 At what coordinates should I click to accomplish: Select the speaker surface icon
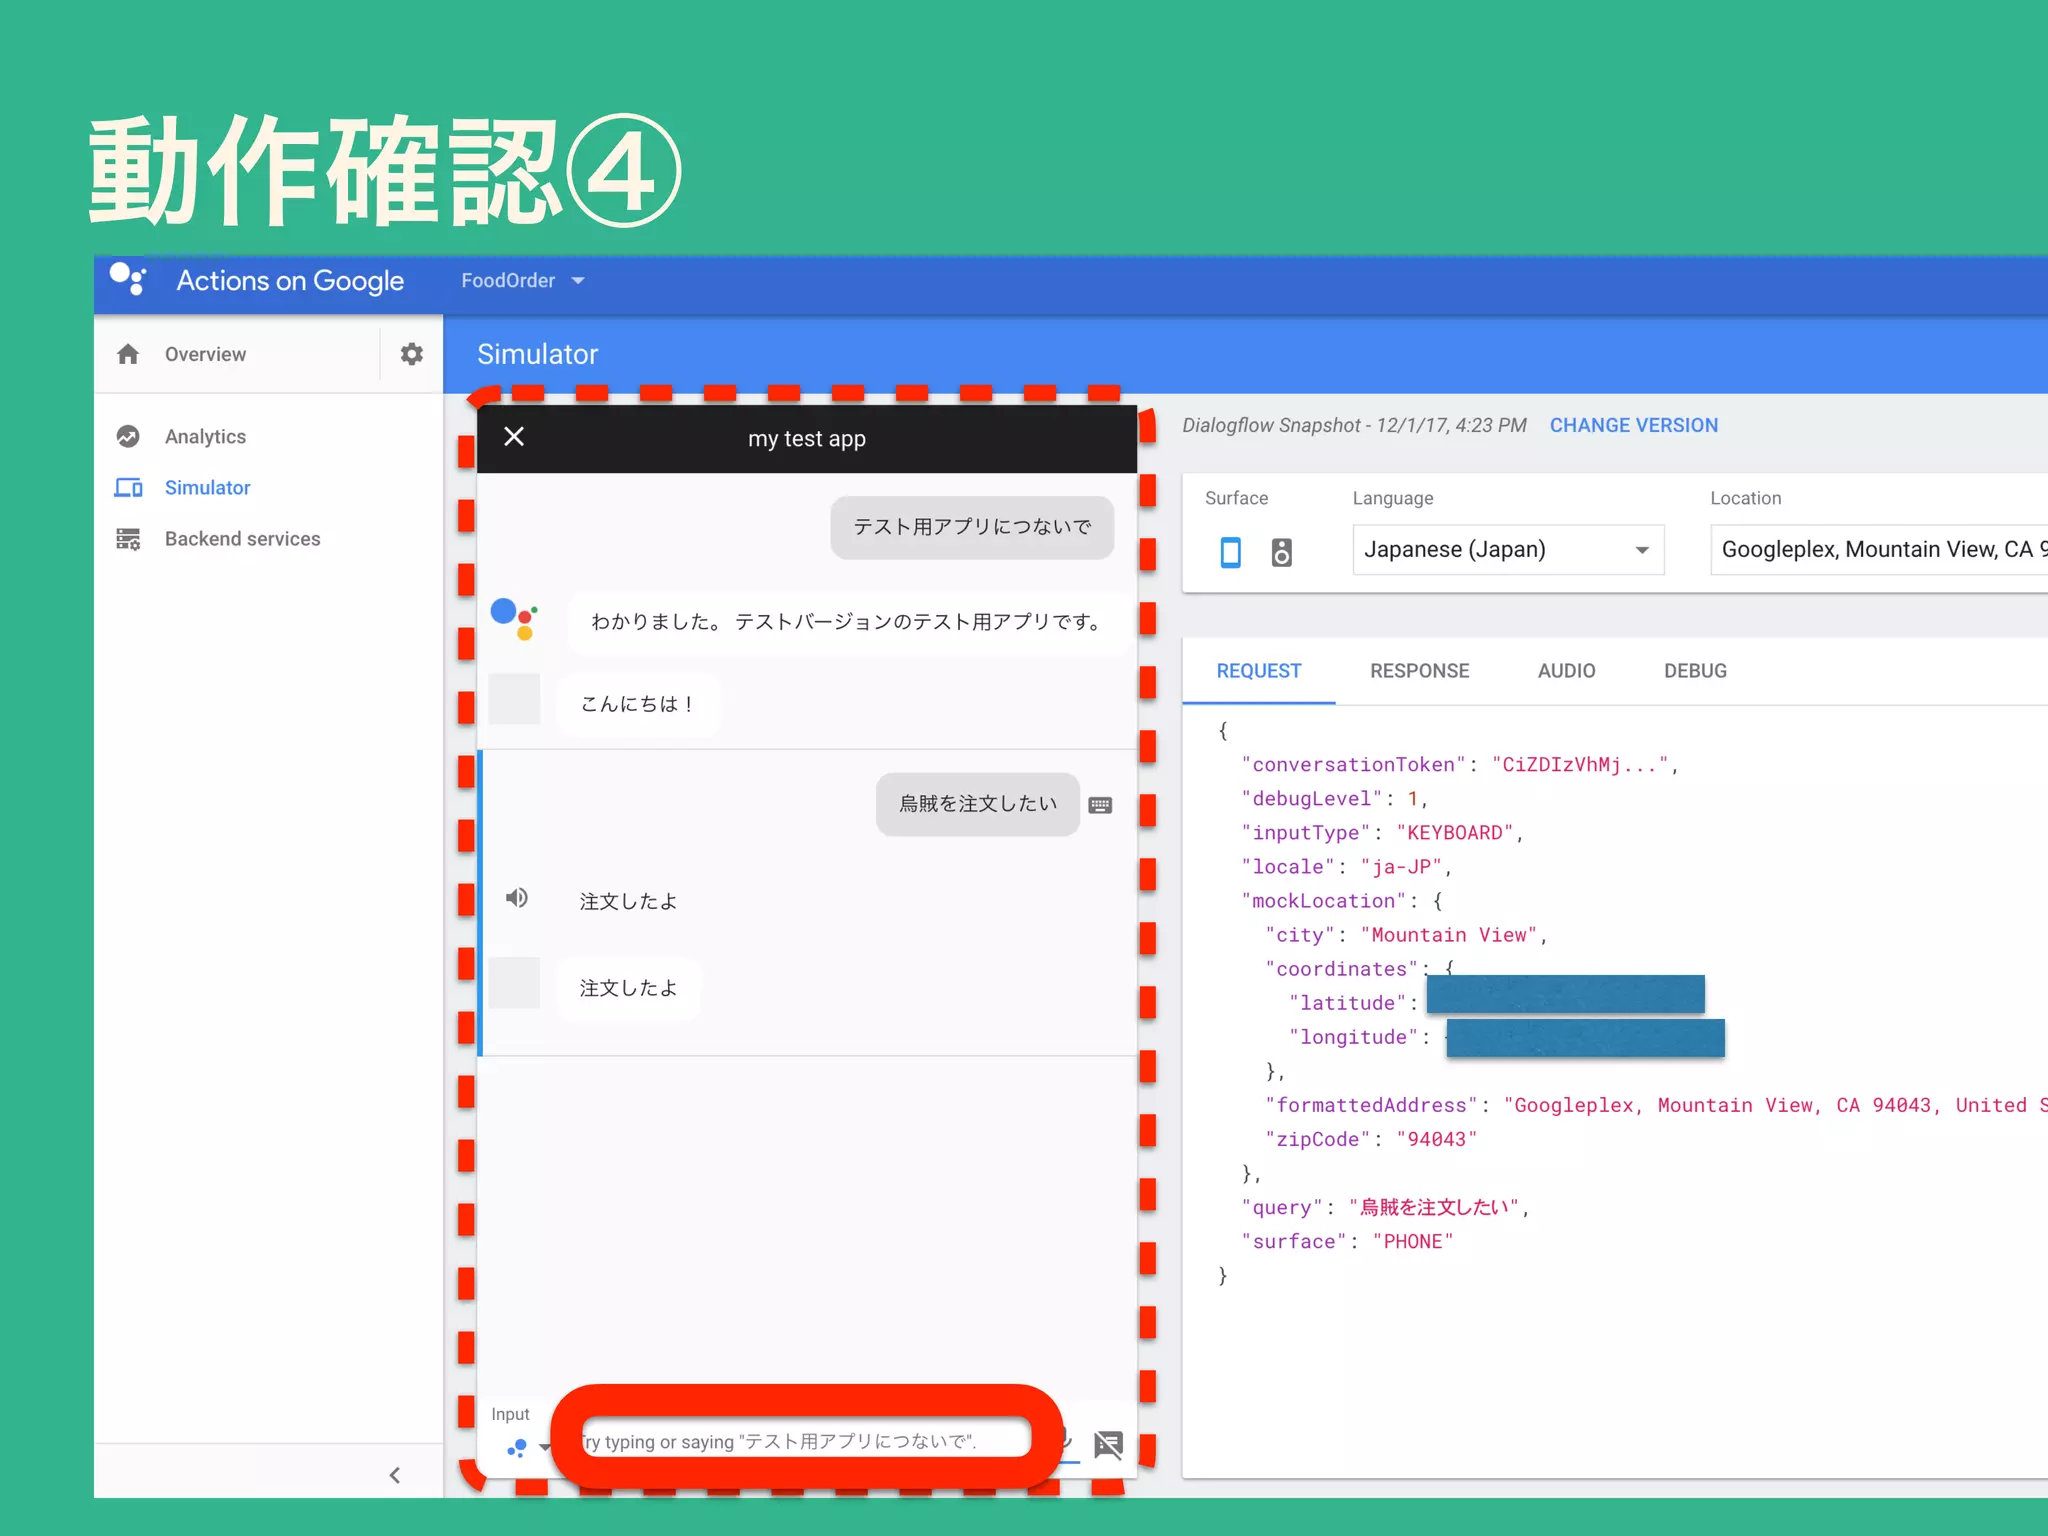(1281, 552)
